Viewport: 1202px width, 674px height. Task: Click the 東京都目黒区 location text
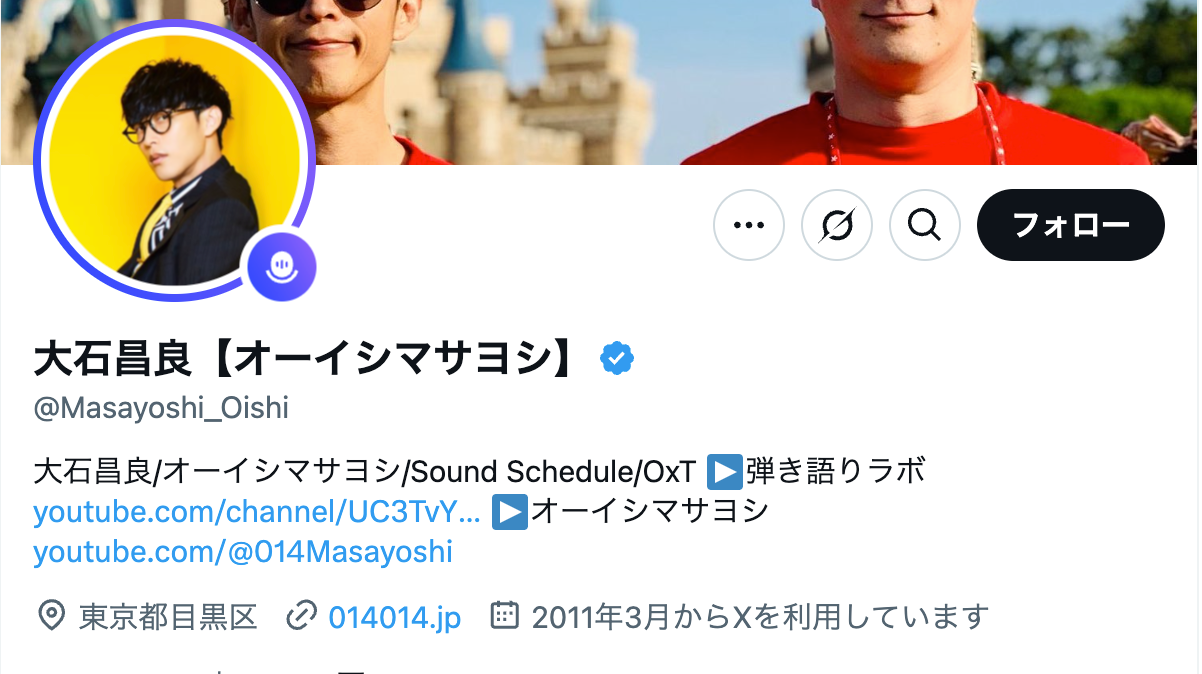click(x=168, y=617)
